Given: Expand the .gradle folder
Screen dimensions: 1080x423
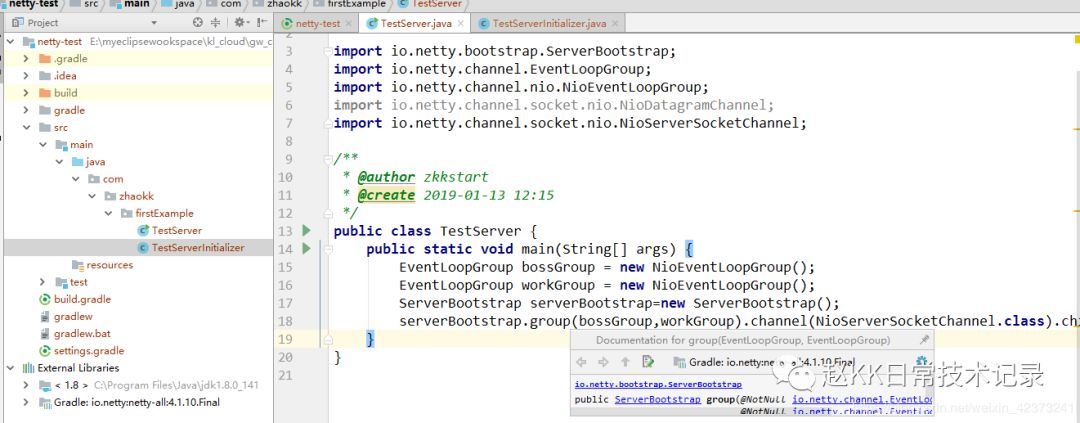Looking at the screenshot, I should tap(26, 59).
